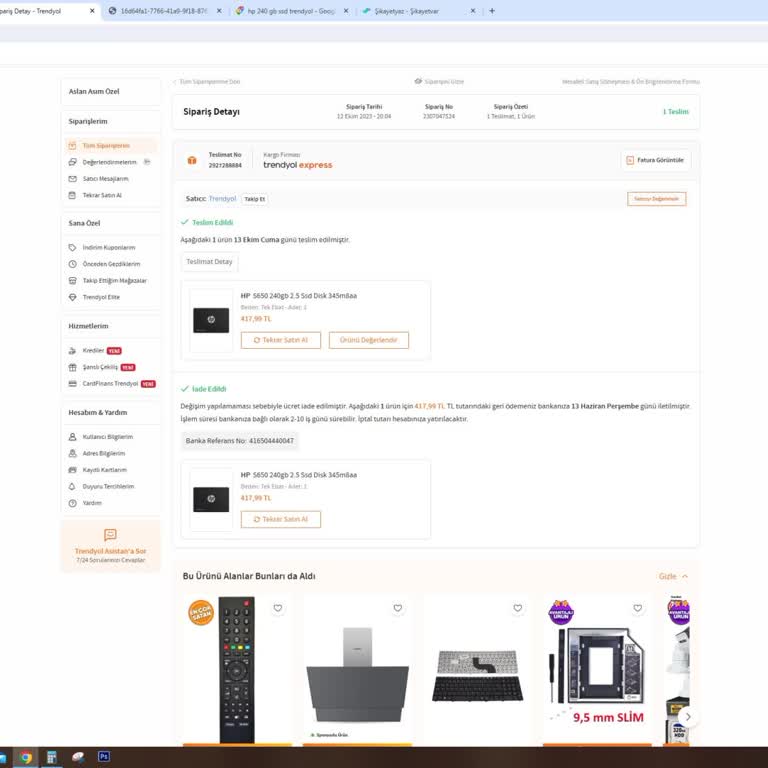
Task: Open Photoshop from the taskbar
Action: pyautogui.click(x=103, y=757)
